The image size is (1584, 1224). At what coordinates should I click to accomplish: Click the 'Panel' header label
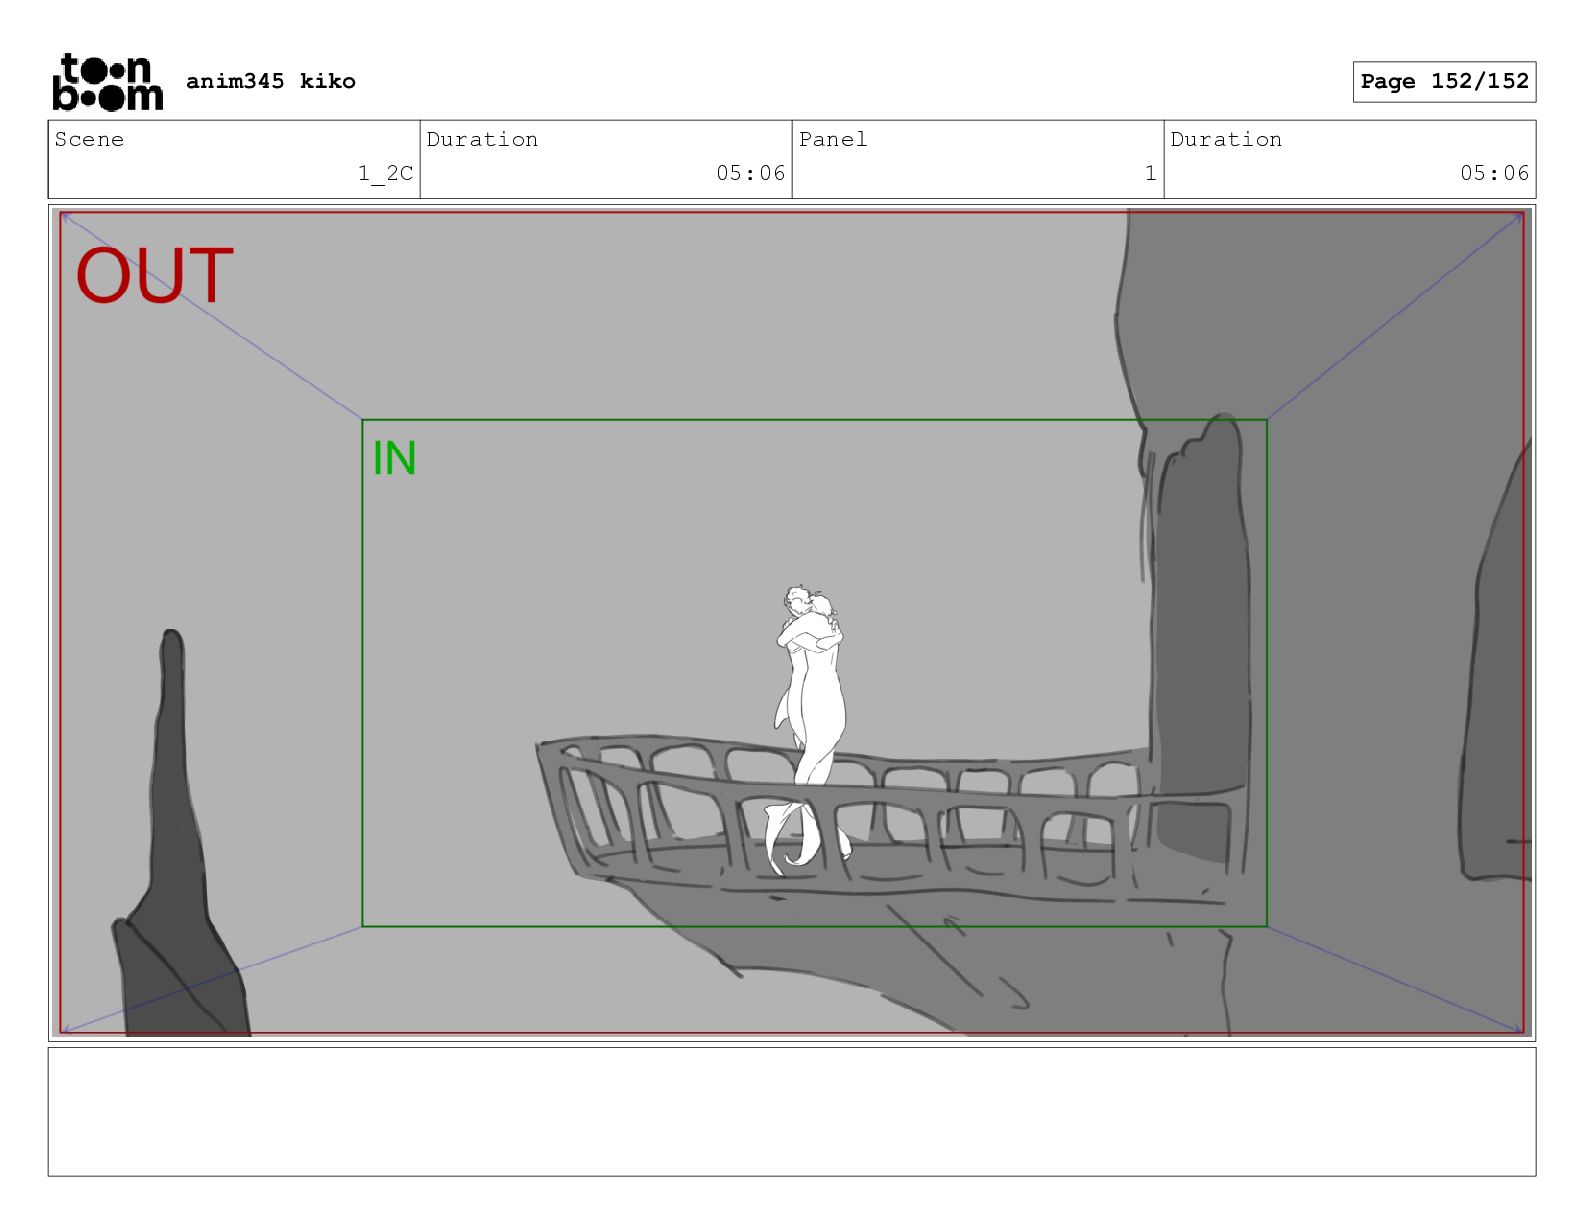coord(833,139)
